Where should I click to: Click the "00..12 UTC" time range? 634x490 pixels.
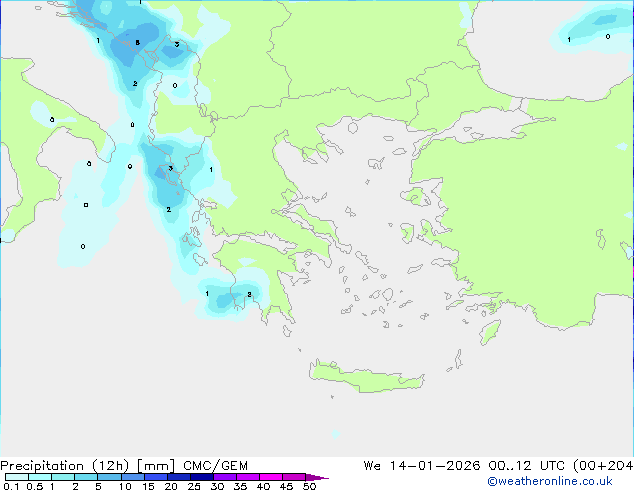pyautogui.click(x=527, y=466)
